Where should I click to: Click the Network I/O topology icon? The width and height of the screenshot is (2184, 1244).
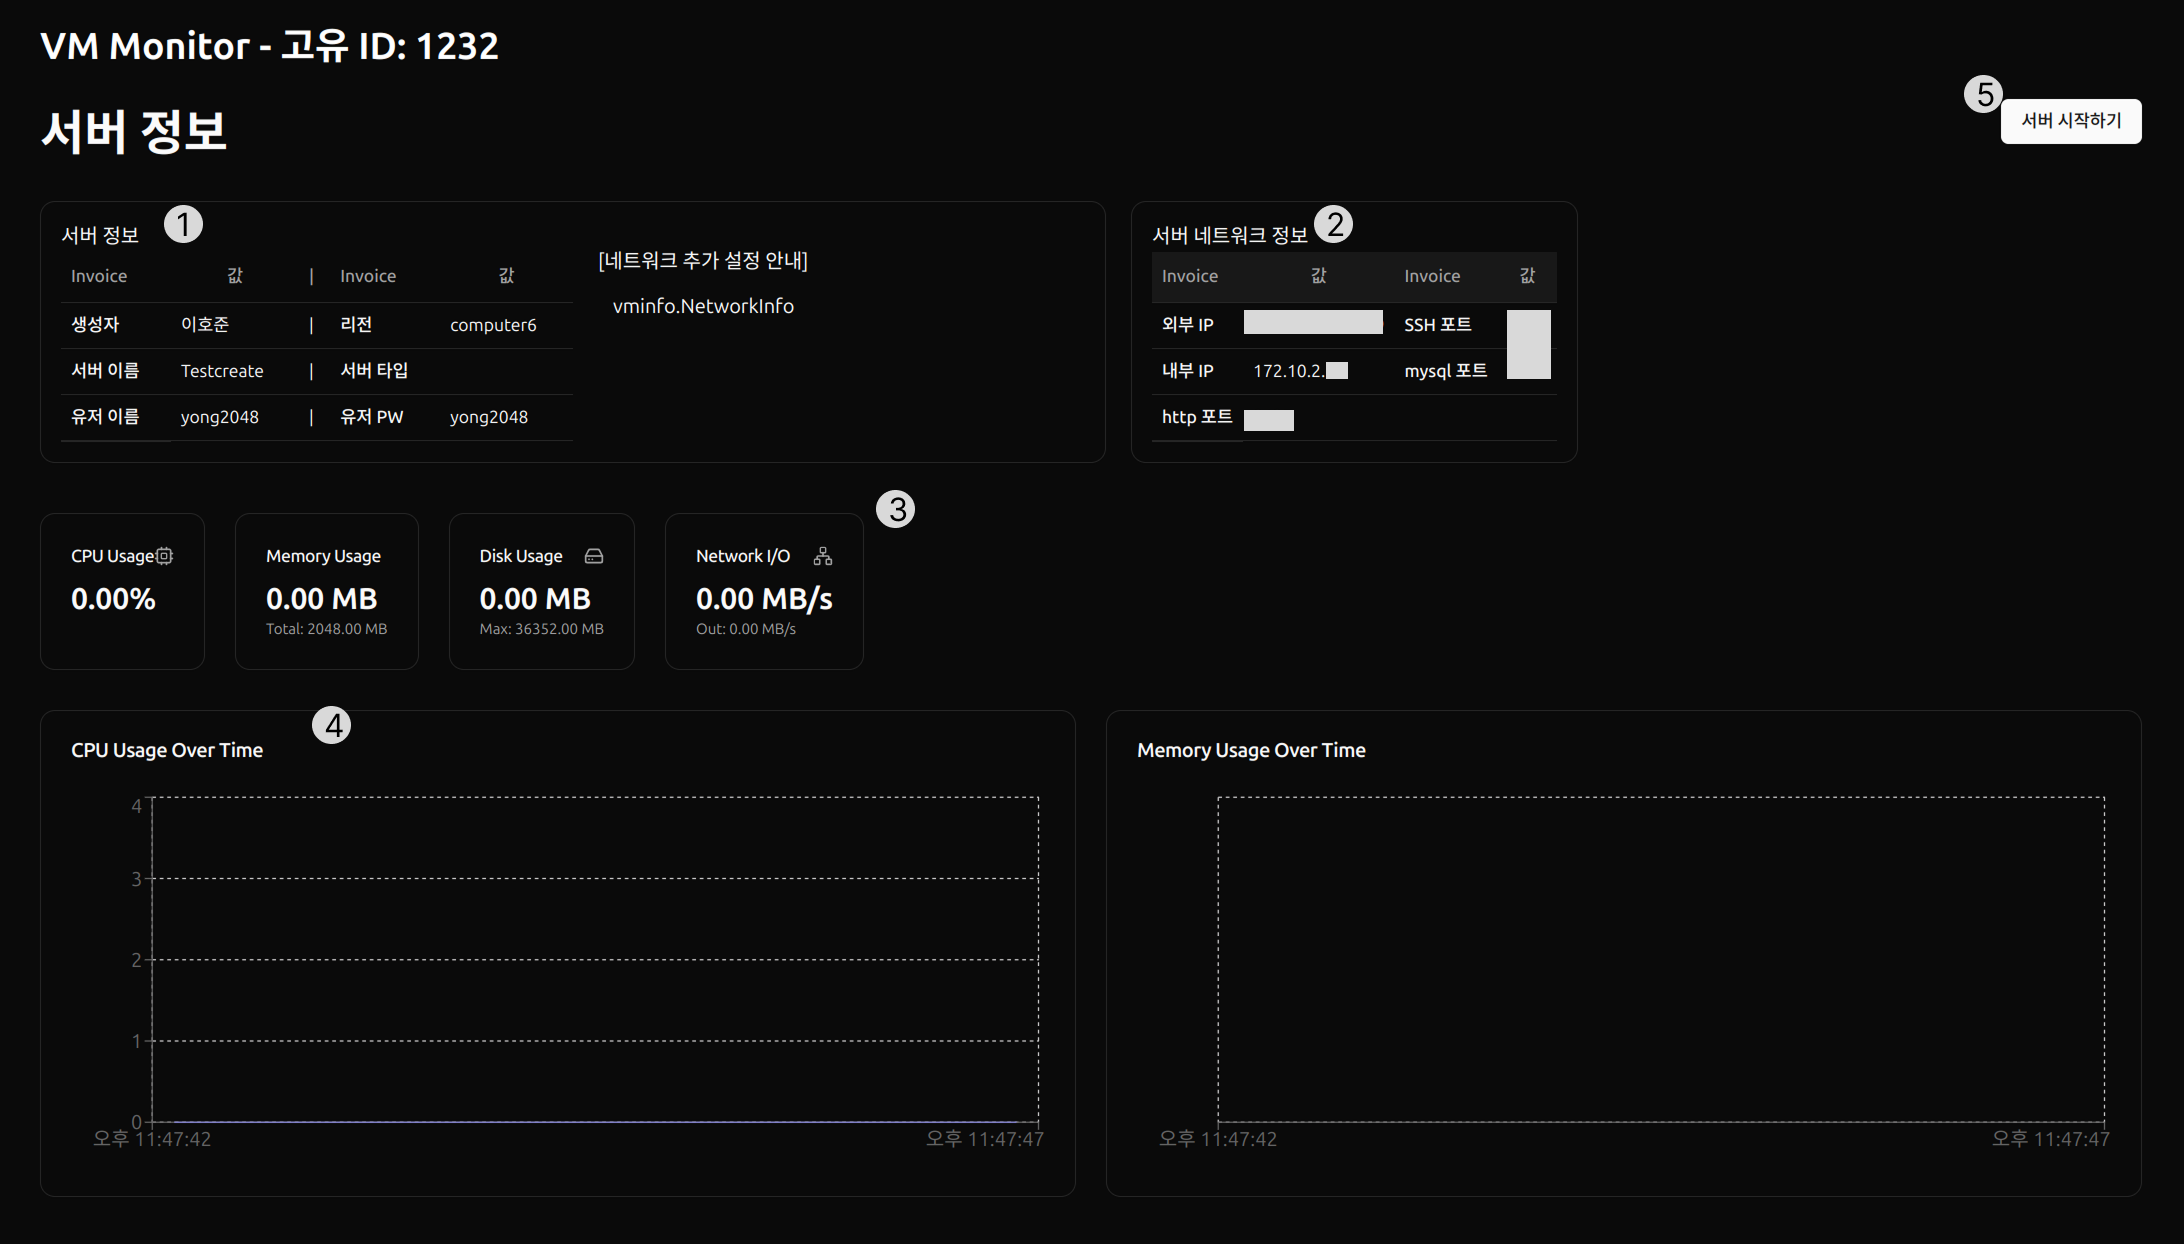[823, 556]
